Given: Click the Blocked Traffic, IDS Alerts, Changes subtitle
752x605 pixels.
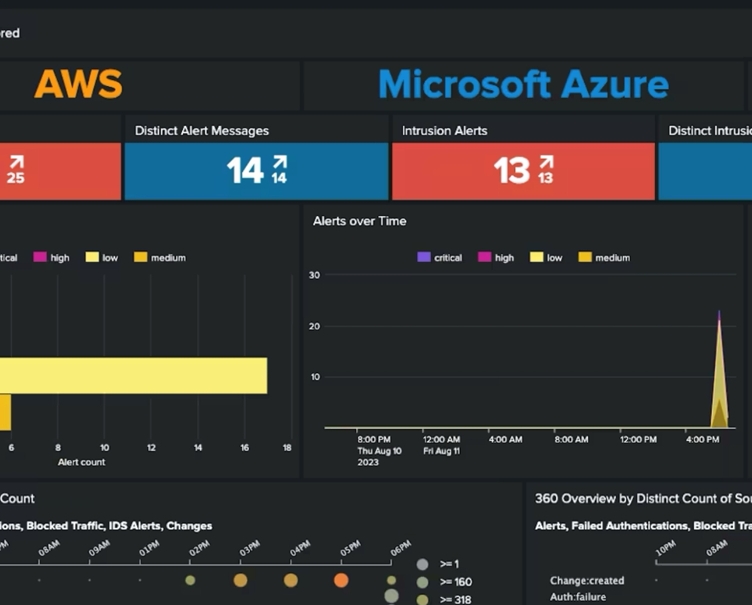Looking at the screenshot, I should [119, 526].
